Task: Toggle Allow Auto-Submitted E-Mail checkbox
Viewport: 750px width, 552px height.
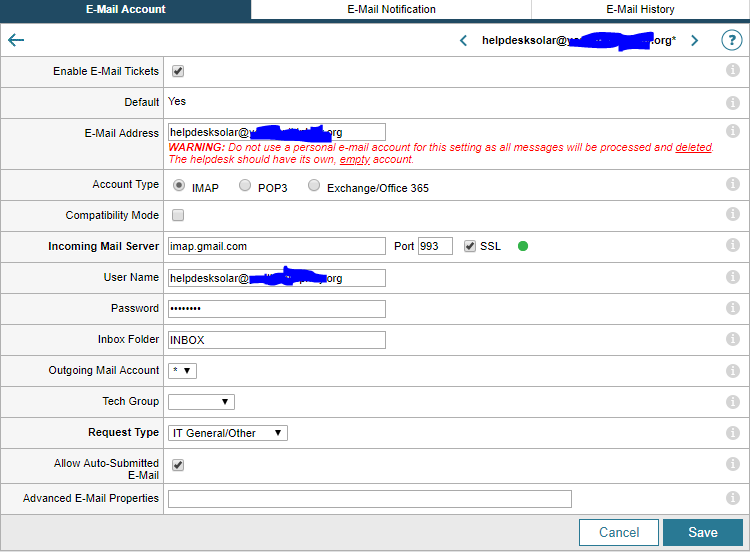Action: pos(178,465)
